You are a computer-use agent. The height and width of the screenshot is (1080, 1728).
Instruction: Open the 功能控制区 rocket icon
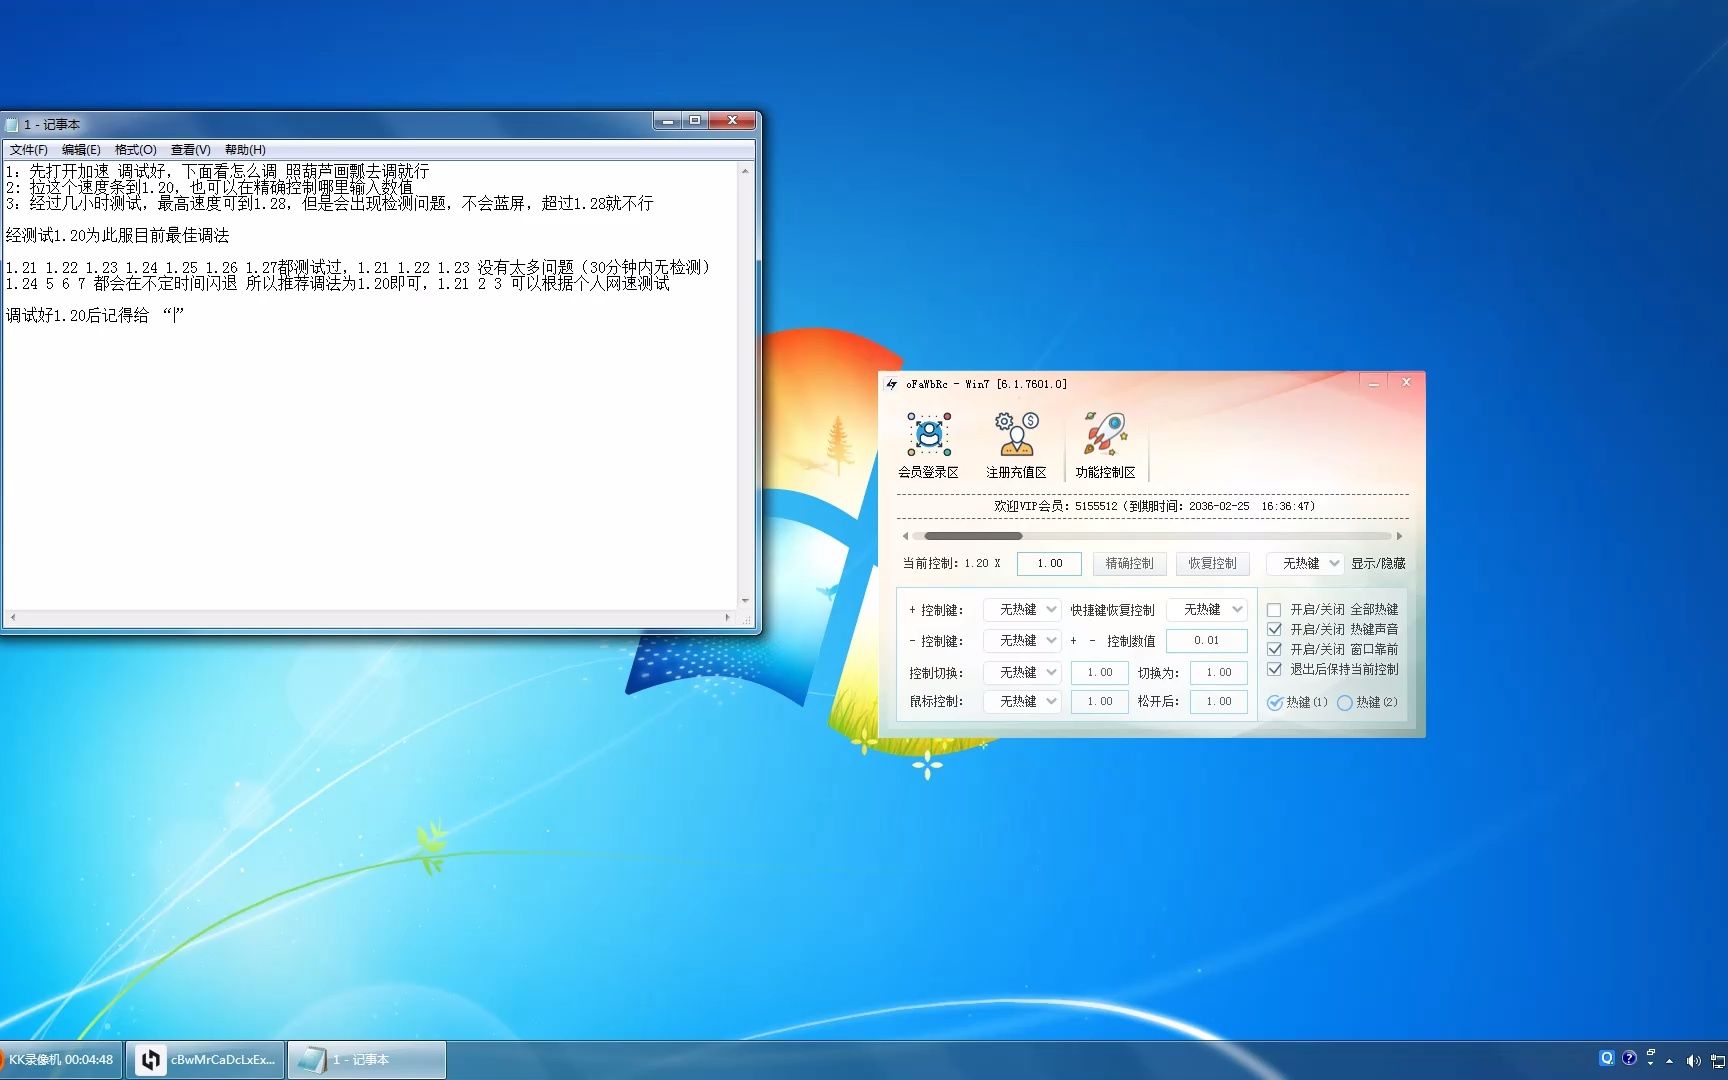click(x=1105, y=446)
